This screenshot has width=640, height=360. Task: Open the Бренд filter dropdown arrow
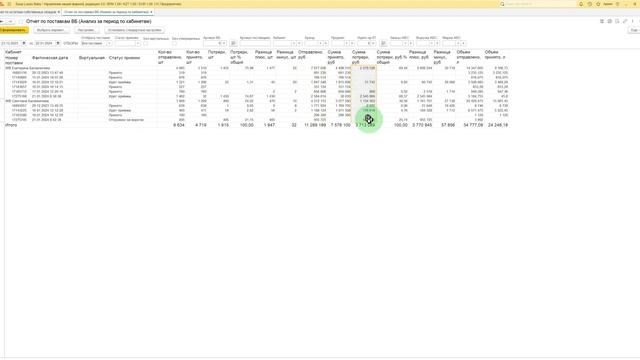(x=320, y=43)
